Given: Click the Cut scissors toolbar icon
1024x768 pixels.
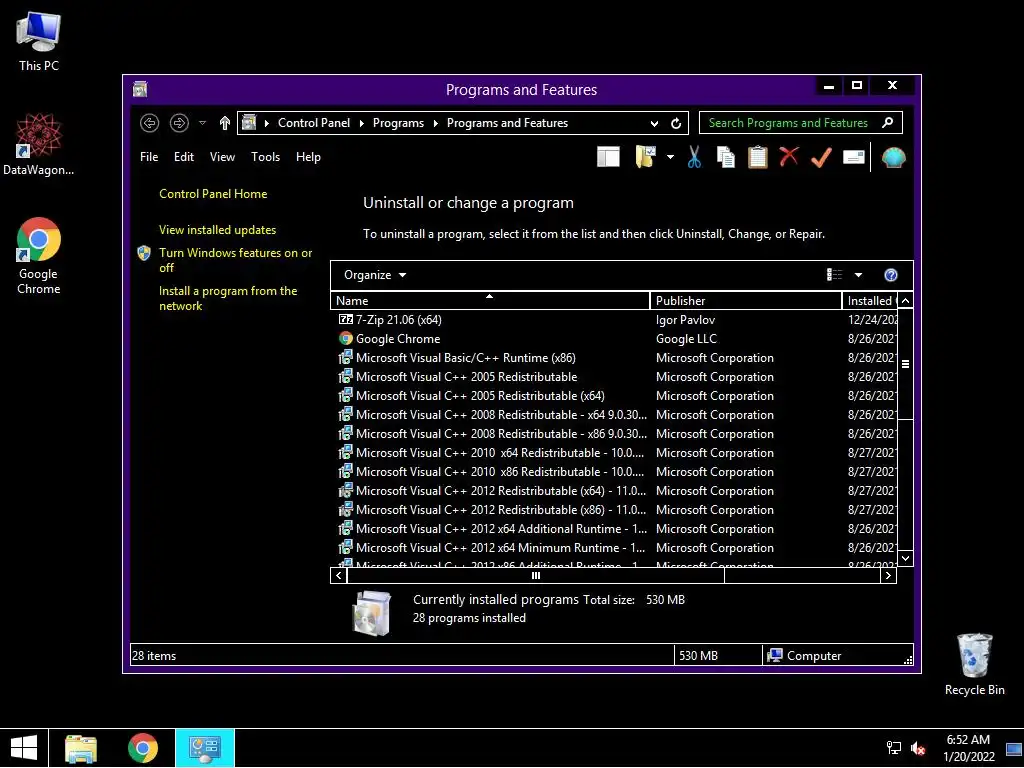Looking at the screenshot, I should [694, 157].
